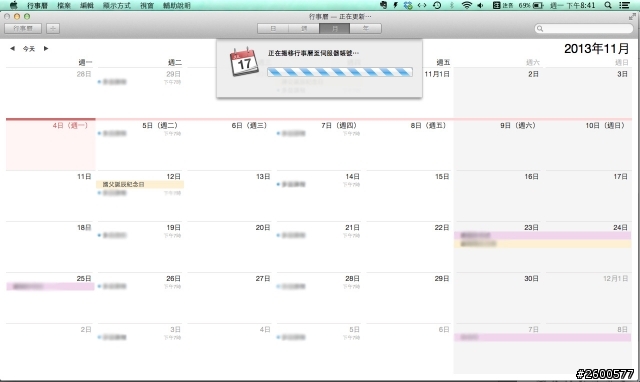
Task: Open the 檔案 menu
Action: point(64,5)
